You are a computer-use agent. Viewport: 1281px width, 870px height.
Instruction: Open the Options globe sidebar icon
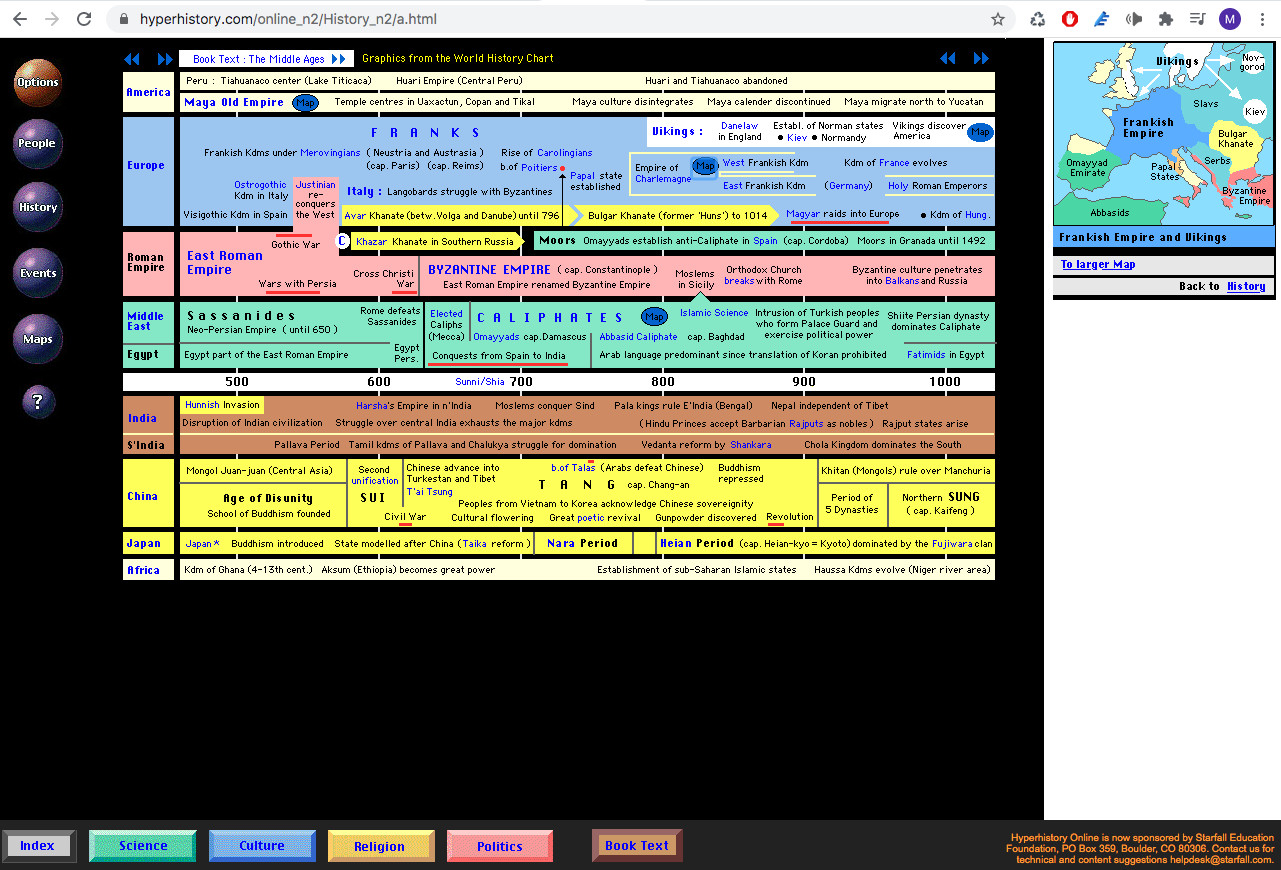[37, 83]
